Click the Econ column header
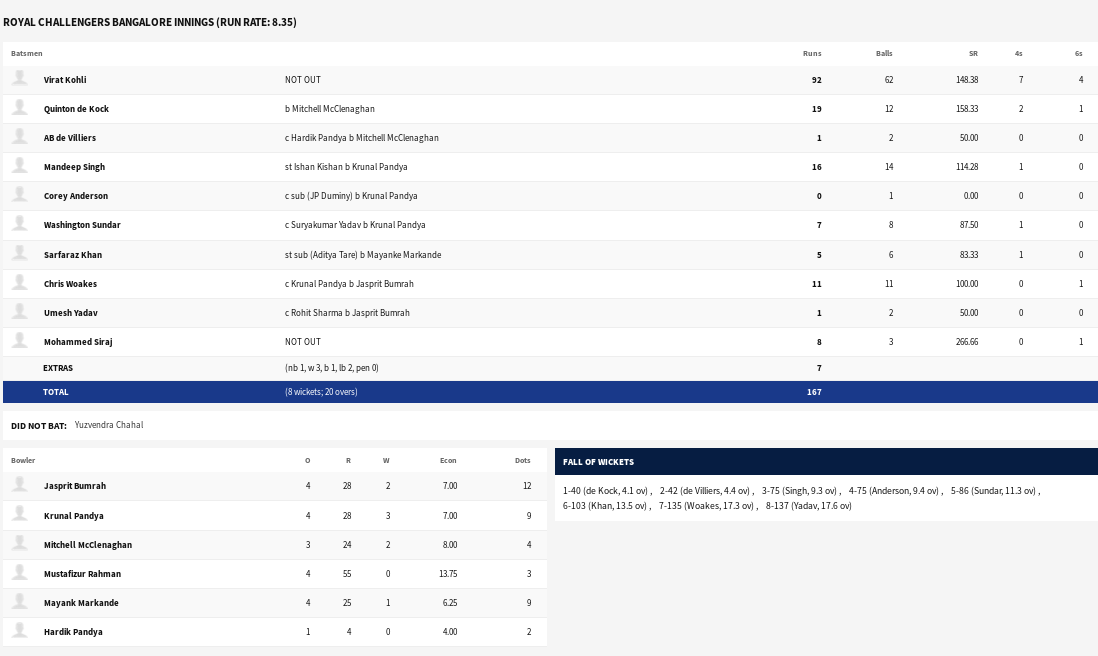Viewport: 1098px width, 656px height. tap(448, 461)
